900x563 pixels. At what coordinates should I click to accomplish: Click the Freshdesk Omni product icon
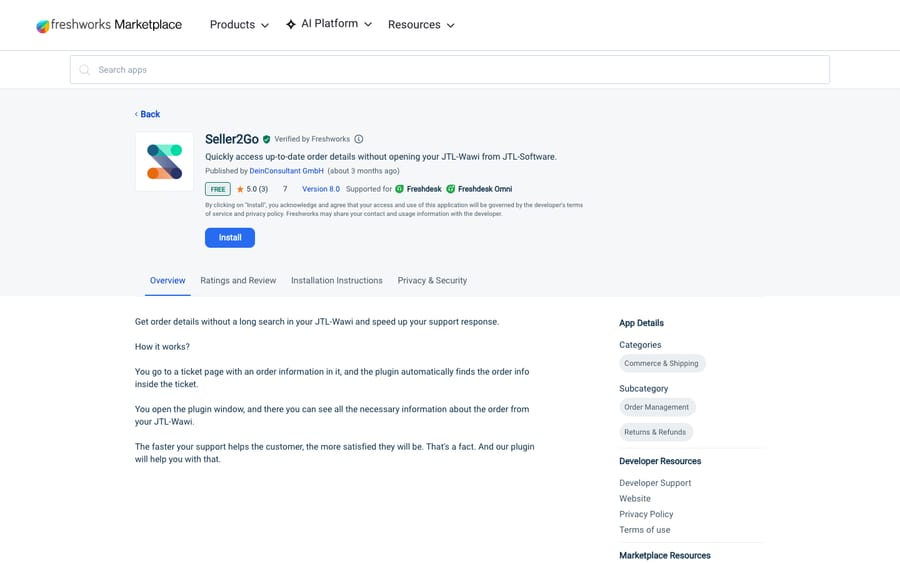(x=451, y=189)
